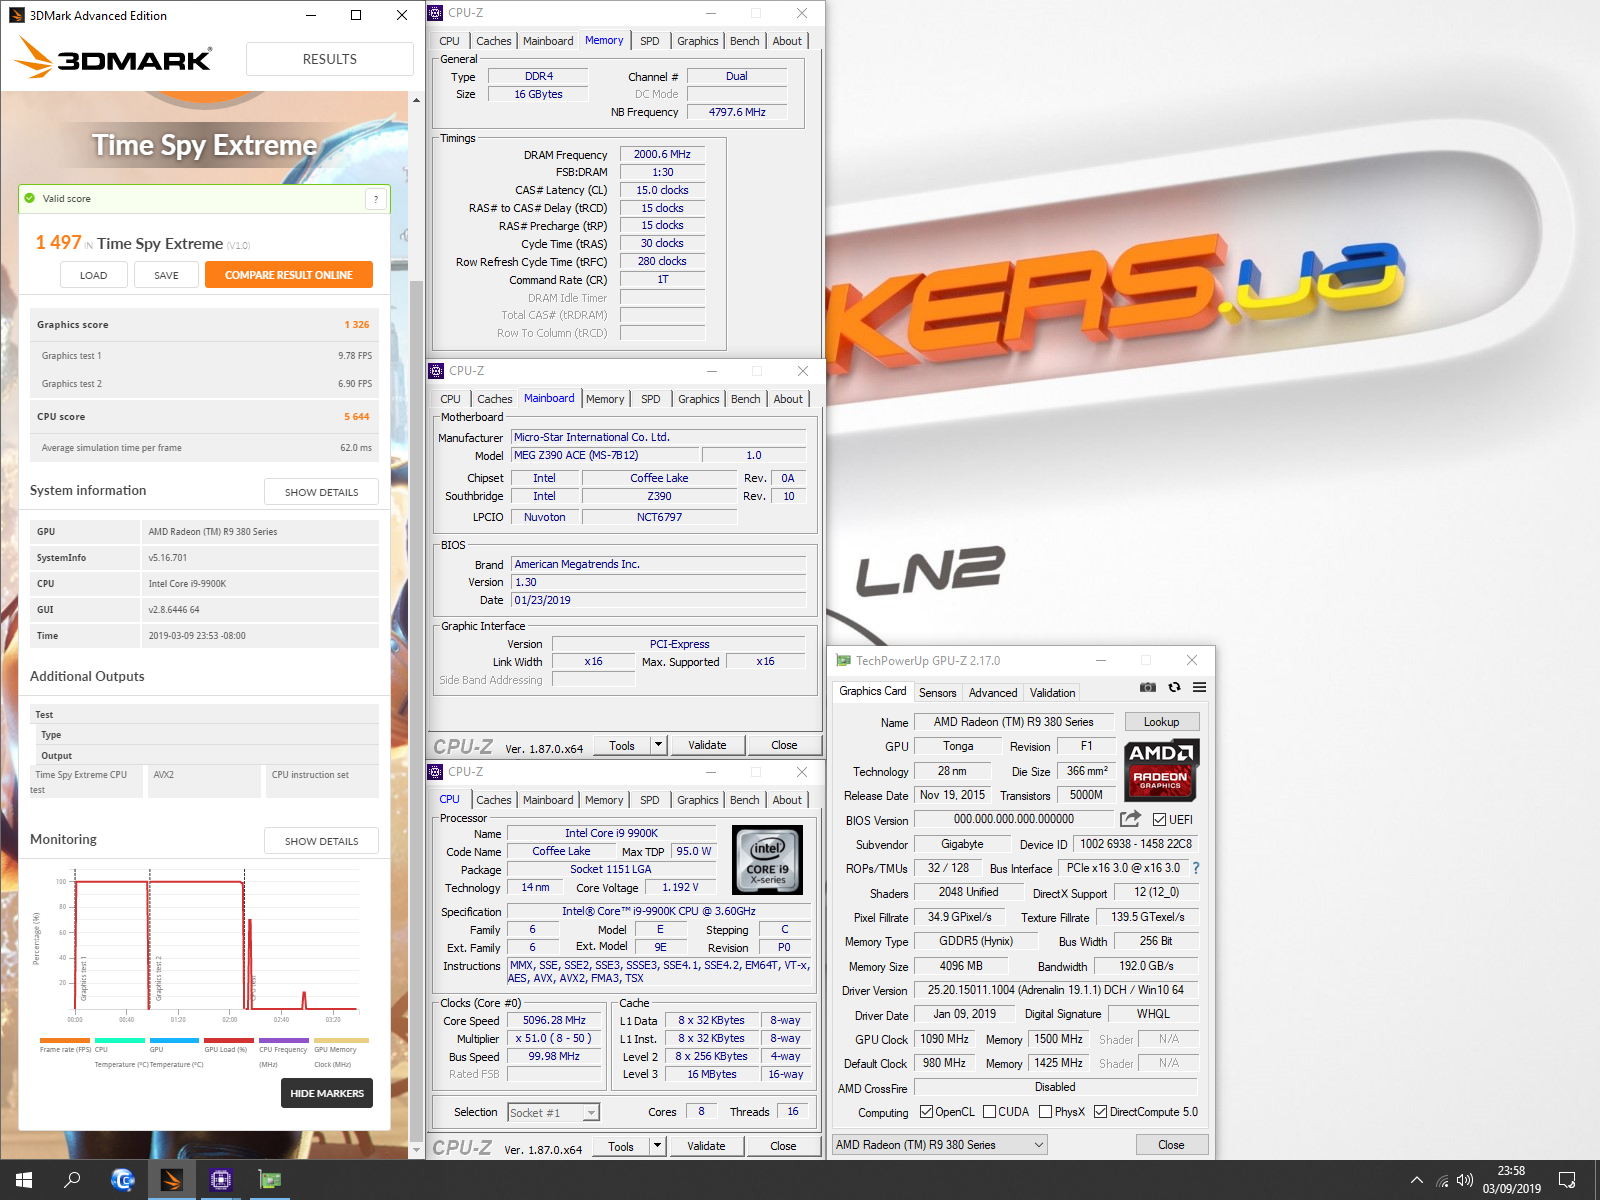1600x1200 pixels.
Task: Click the CPU-Z taskbar icon
Action: [221, 1180]
